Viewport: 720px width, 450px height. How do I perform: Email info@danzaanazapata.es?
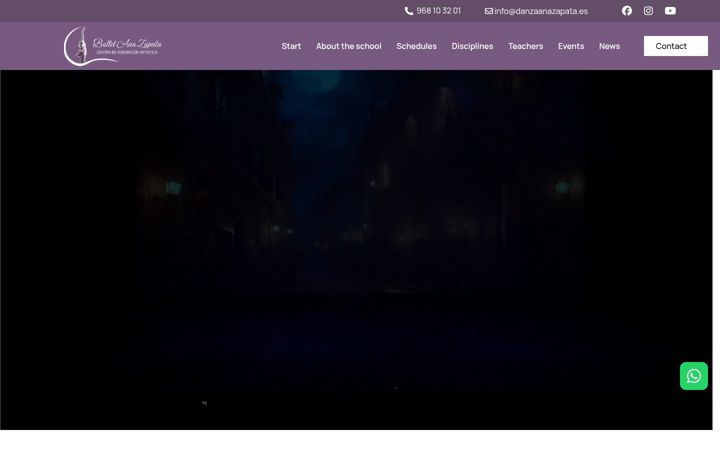tap(541, 11)
